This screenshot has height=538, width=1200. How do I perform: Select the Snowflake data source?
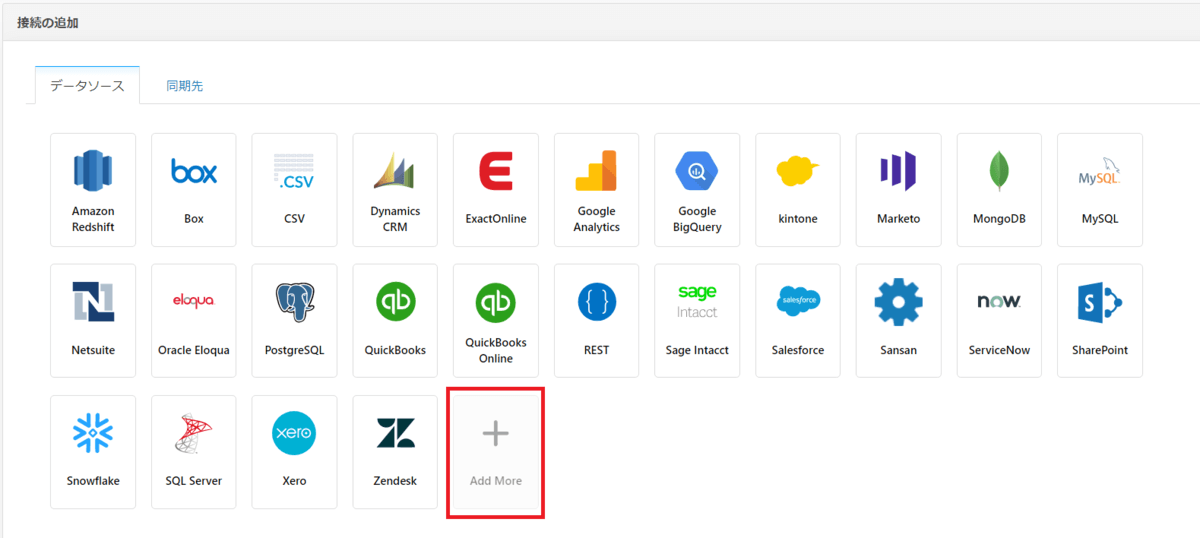(x=93, y=451)
